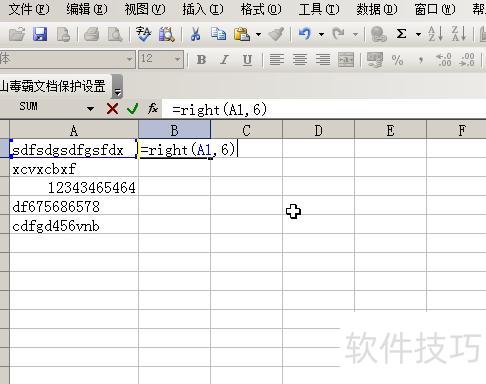This screenshot has width=486, height=384.
Task: Open the 编辑(E) menu
Action: 87,9
